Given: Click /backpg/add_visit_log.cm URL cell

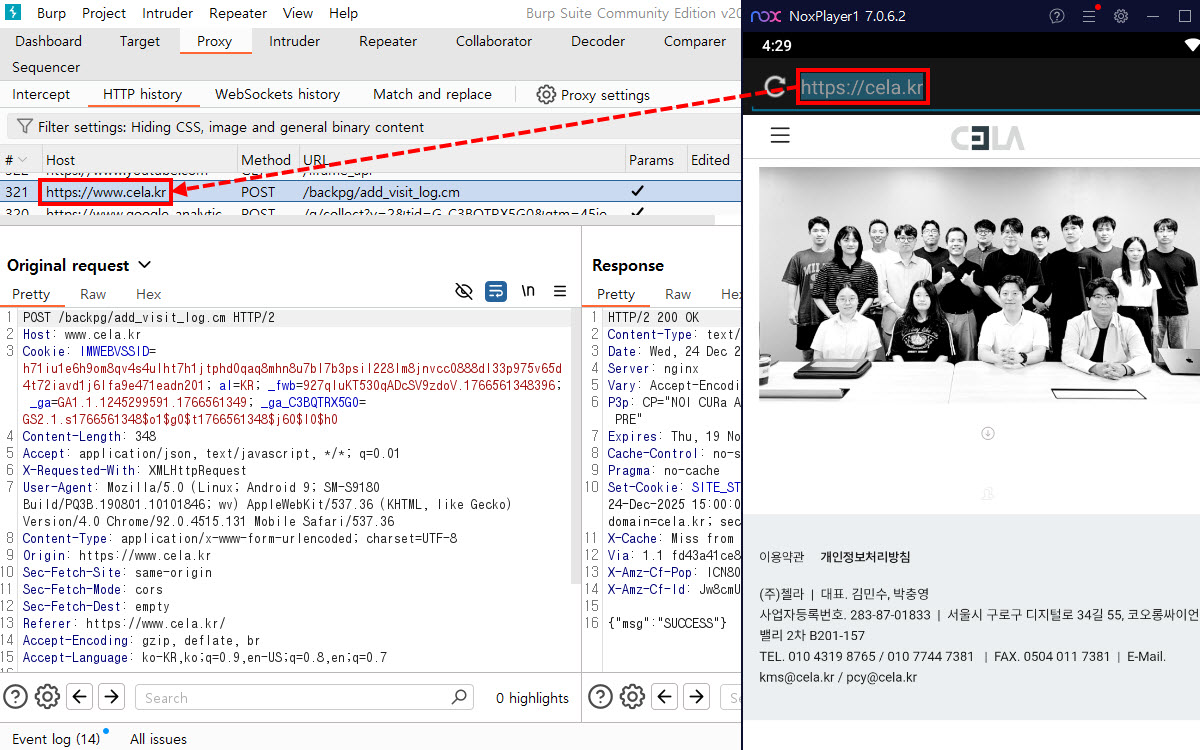Looking at the screenshot, I should (x=381, y=192).
